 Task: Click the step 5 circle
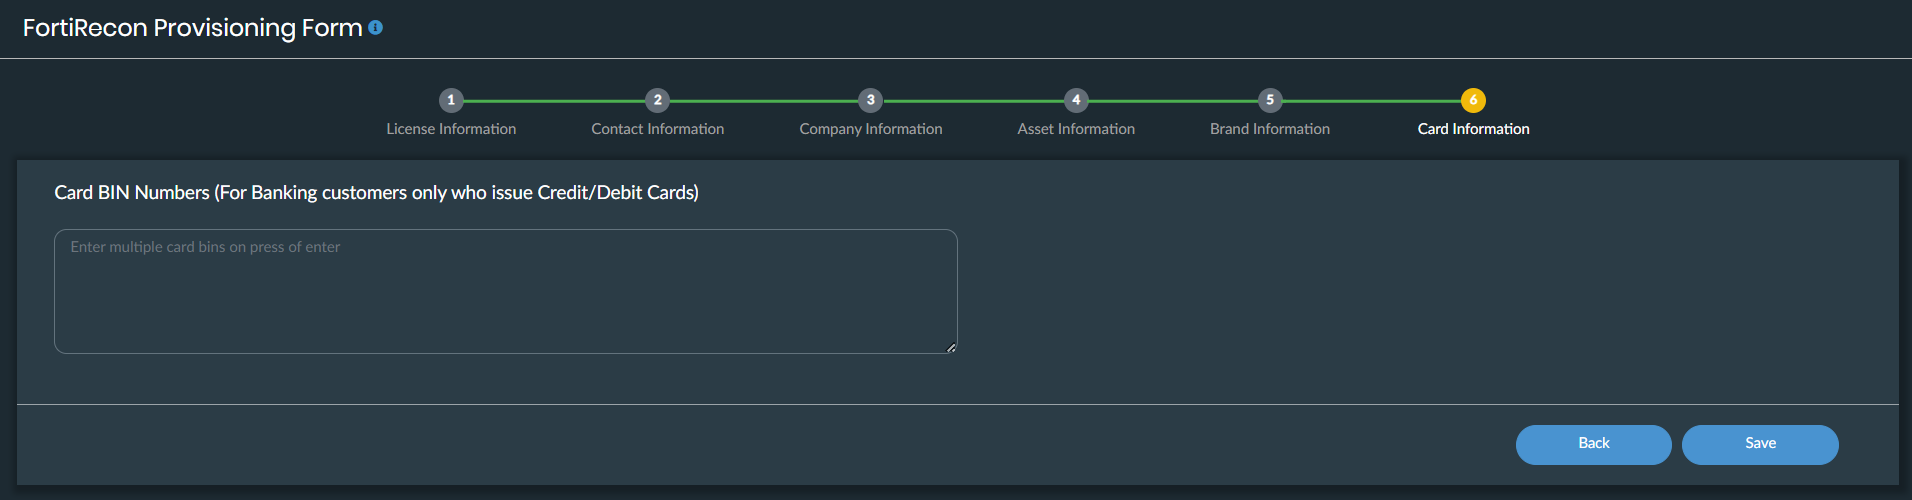click(x=1270, y=100)
